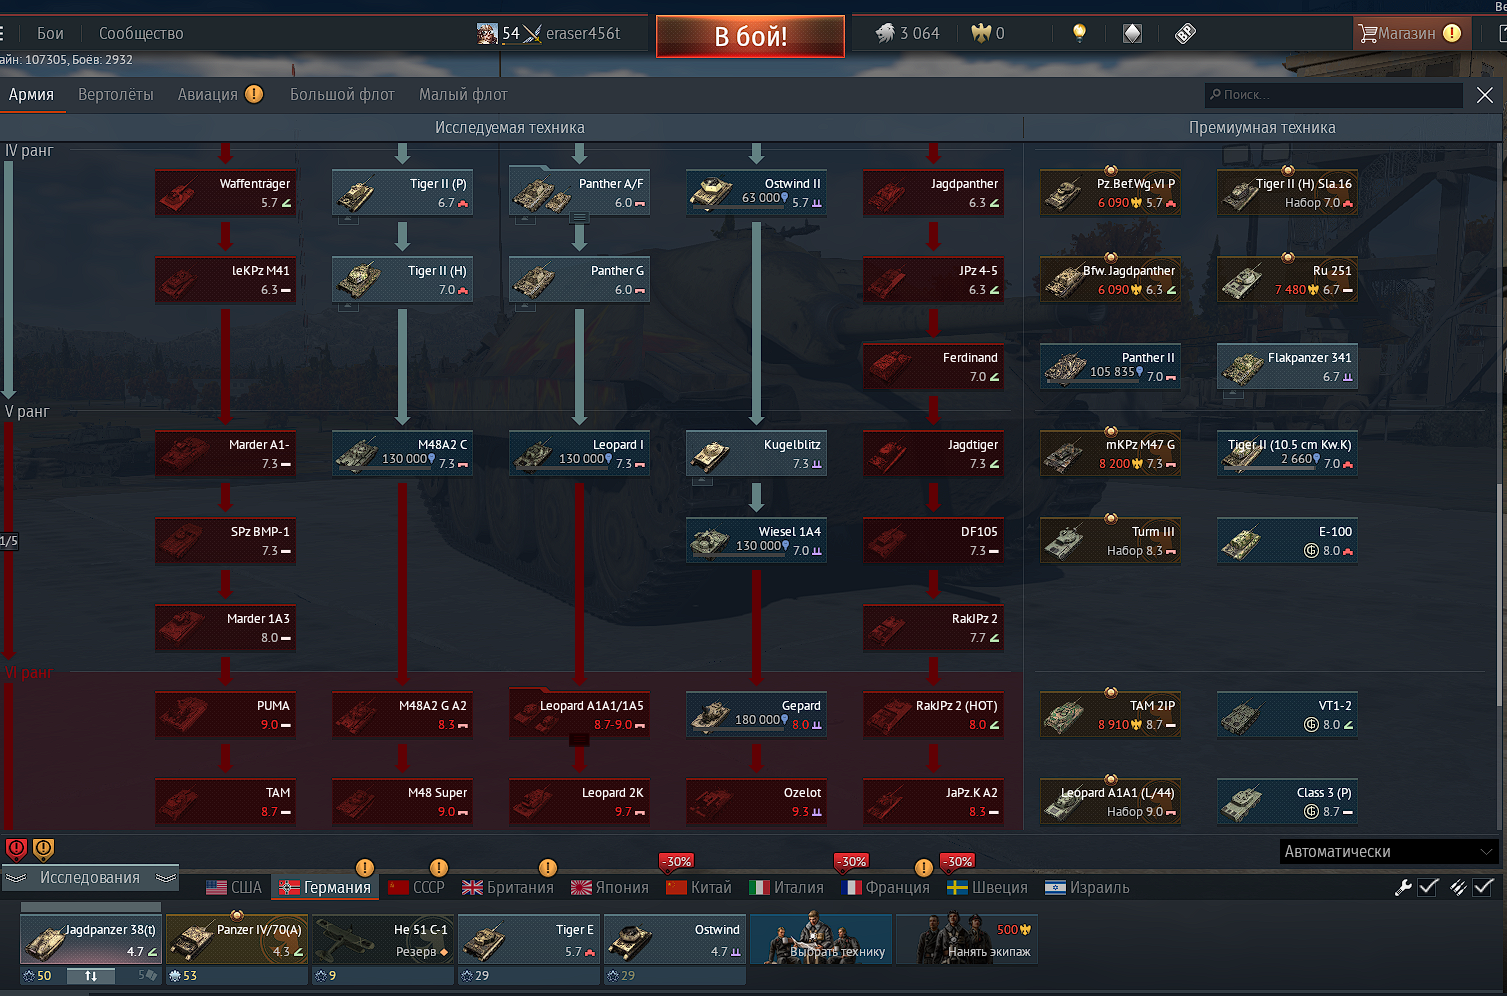Select premium Pz.Bef.Wg.VI P card
The image size is (1507, 996).
point(1110,192)
